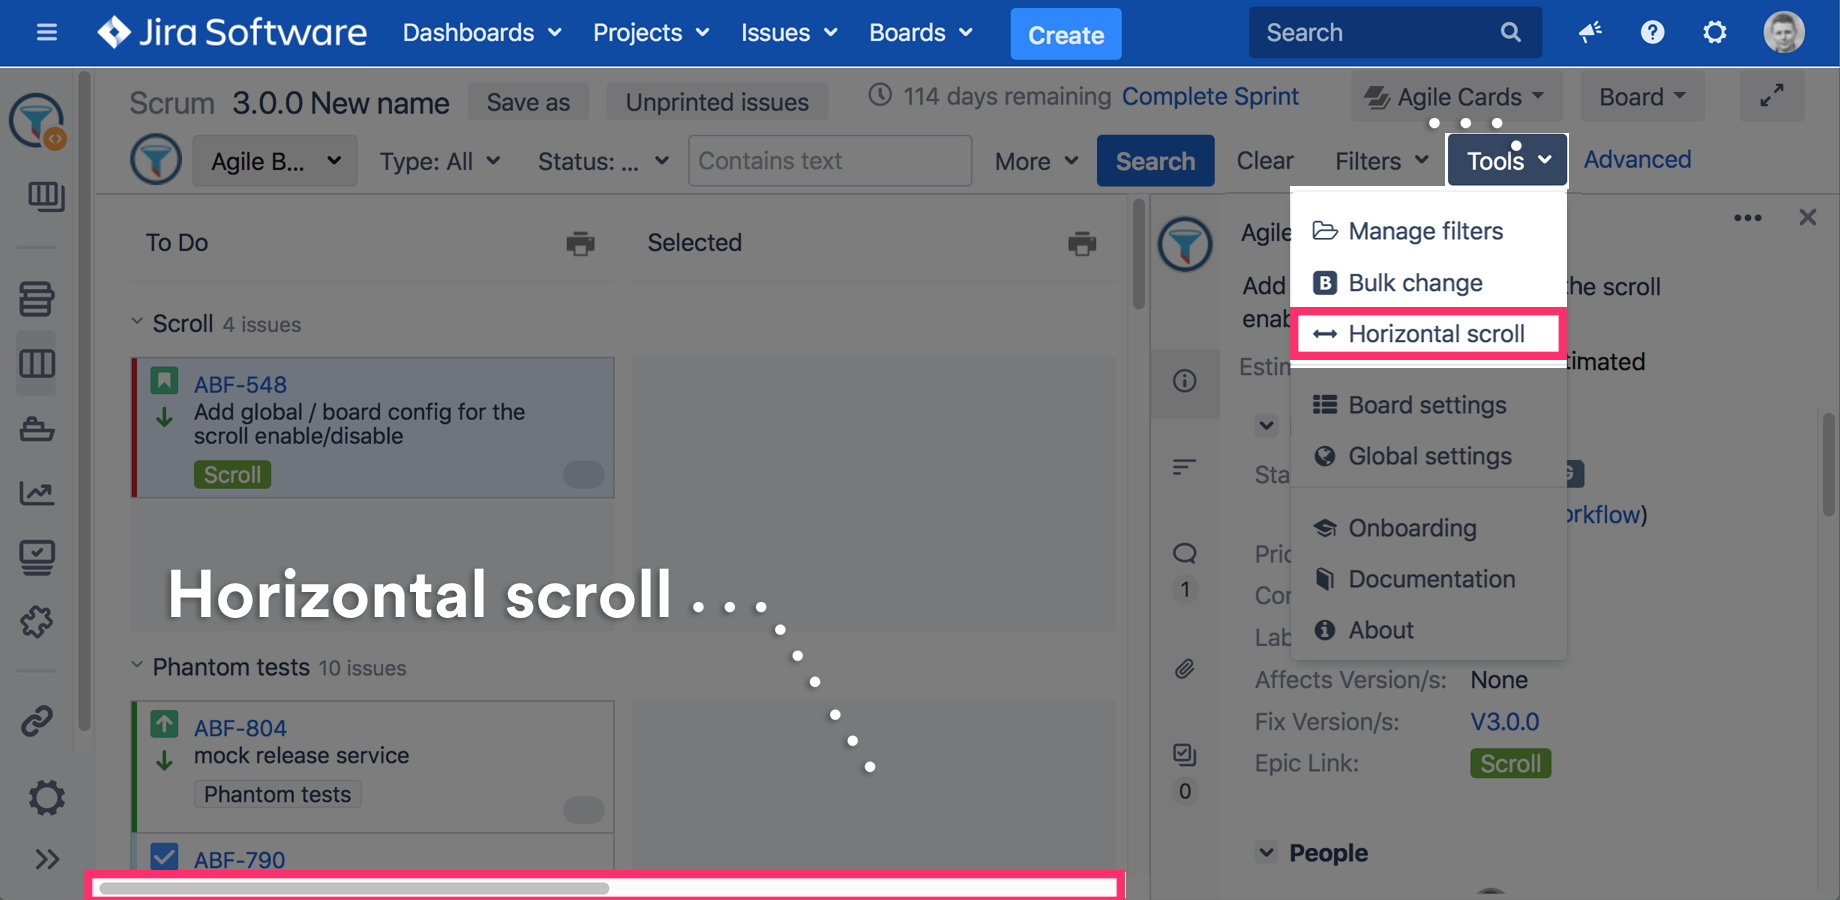Choose Bulk change in the Tools menu
The image size is (1840, 900).
pos(1414,283)
